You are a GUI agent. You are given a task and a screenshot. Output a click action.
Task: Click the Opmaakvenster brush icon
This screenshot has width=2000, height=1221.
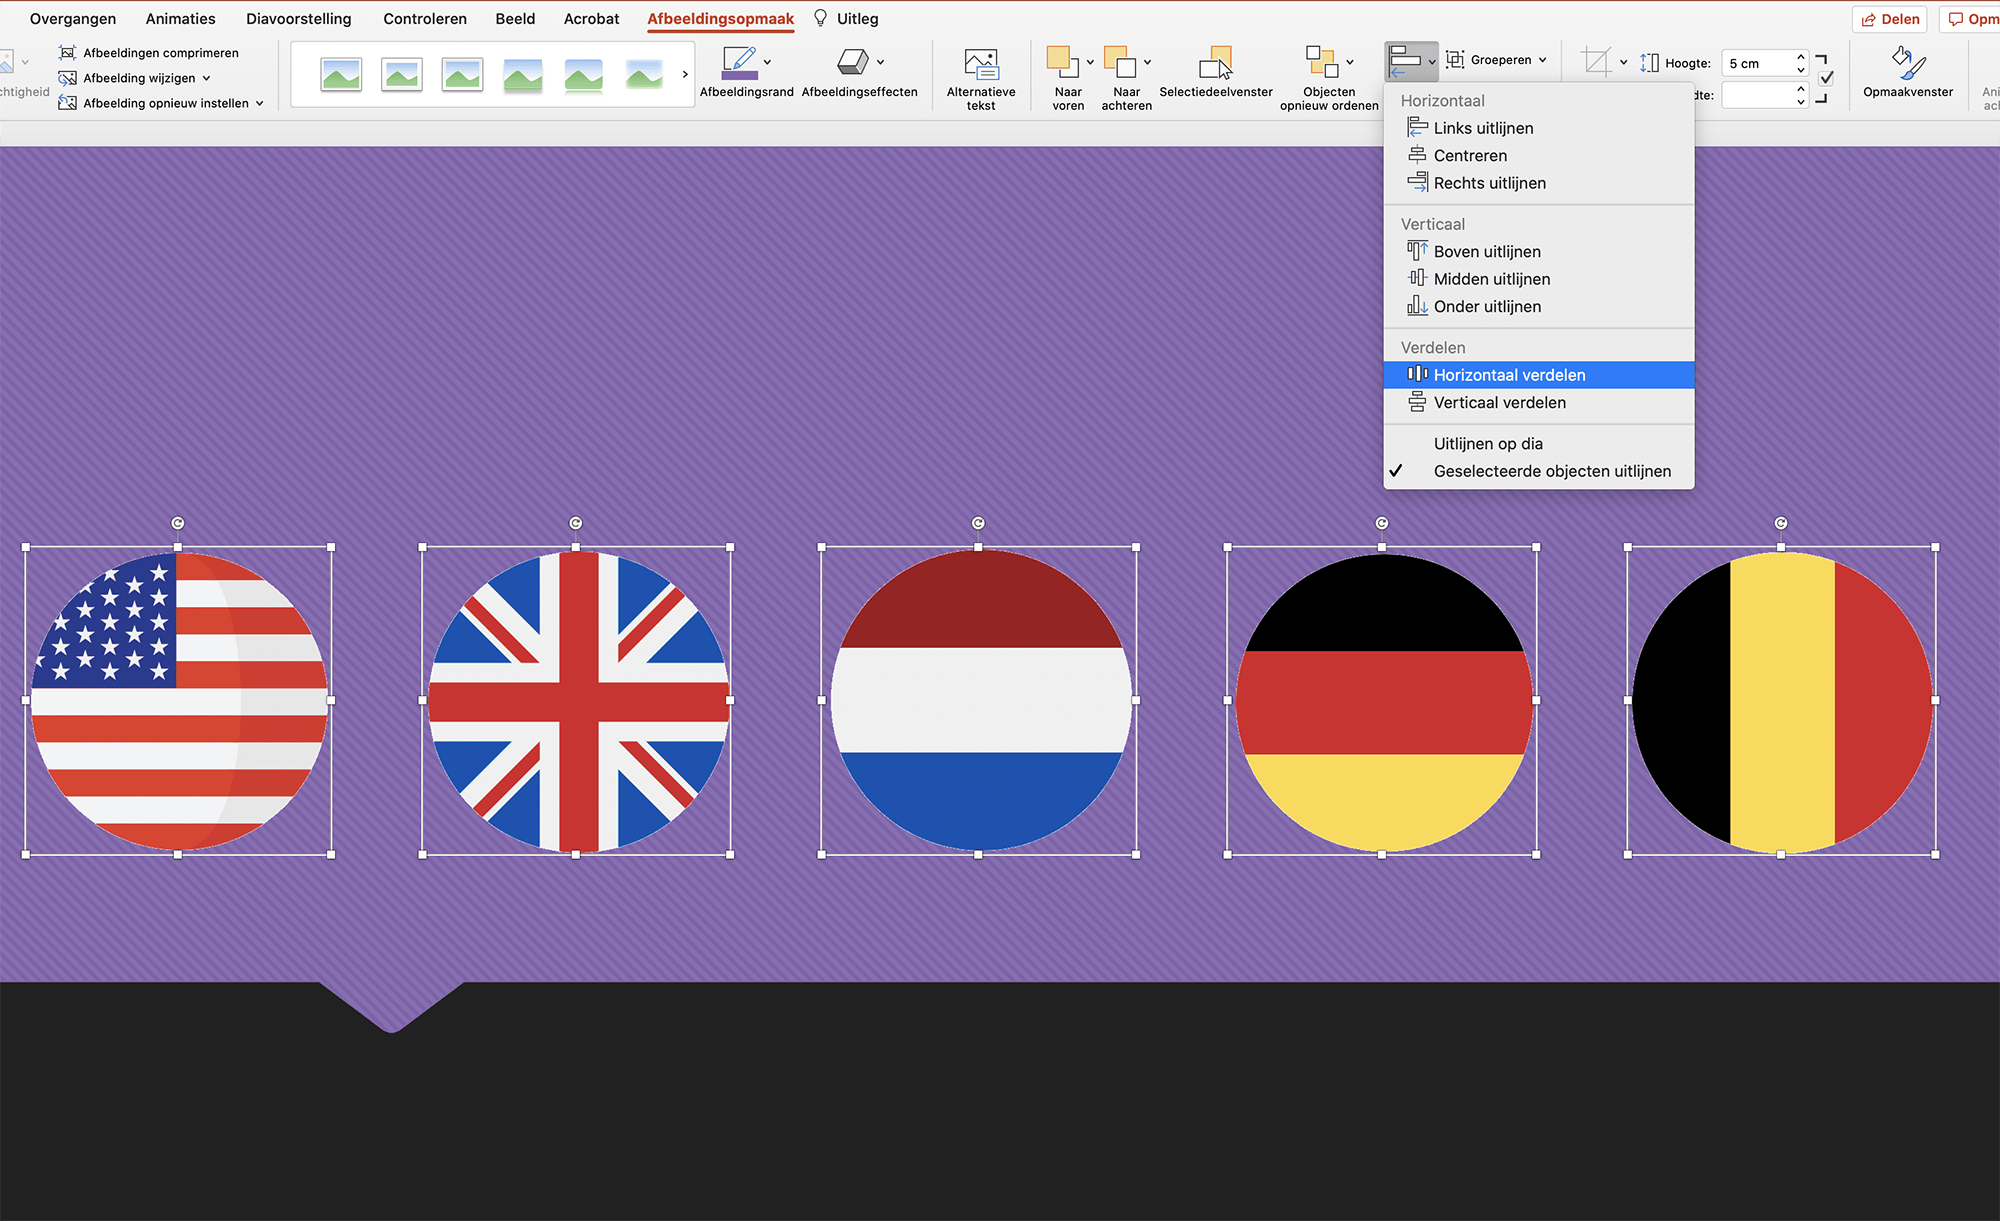point(1907,63)
